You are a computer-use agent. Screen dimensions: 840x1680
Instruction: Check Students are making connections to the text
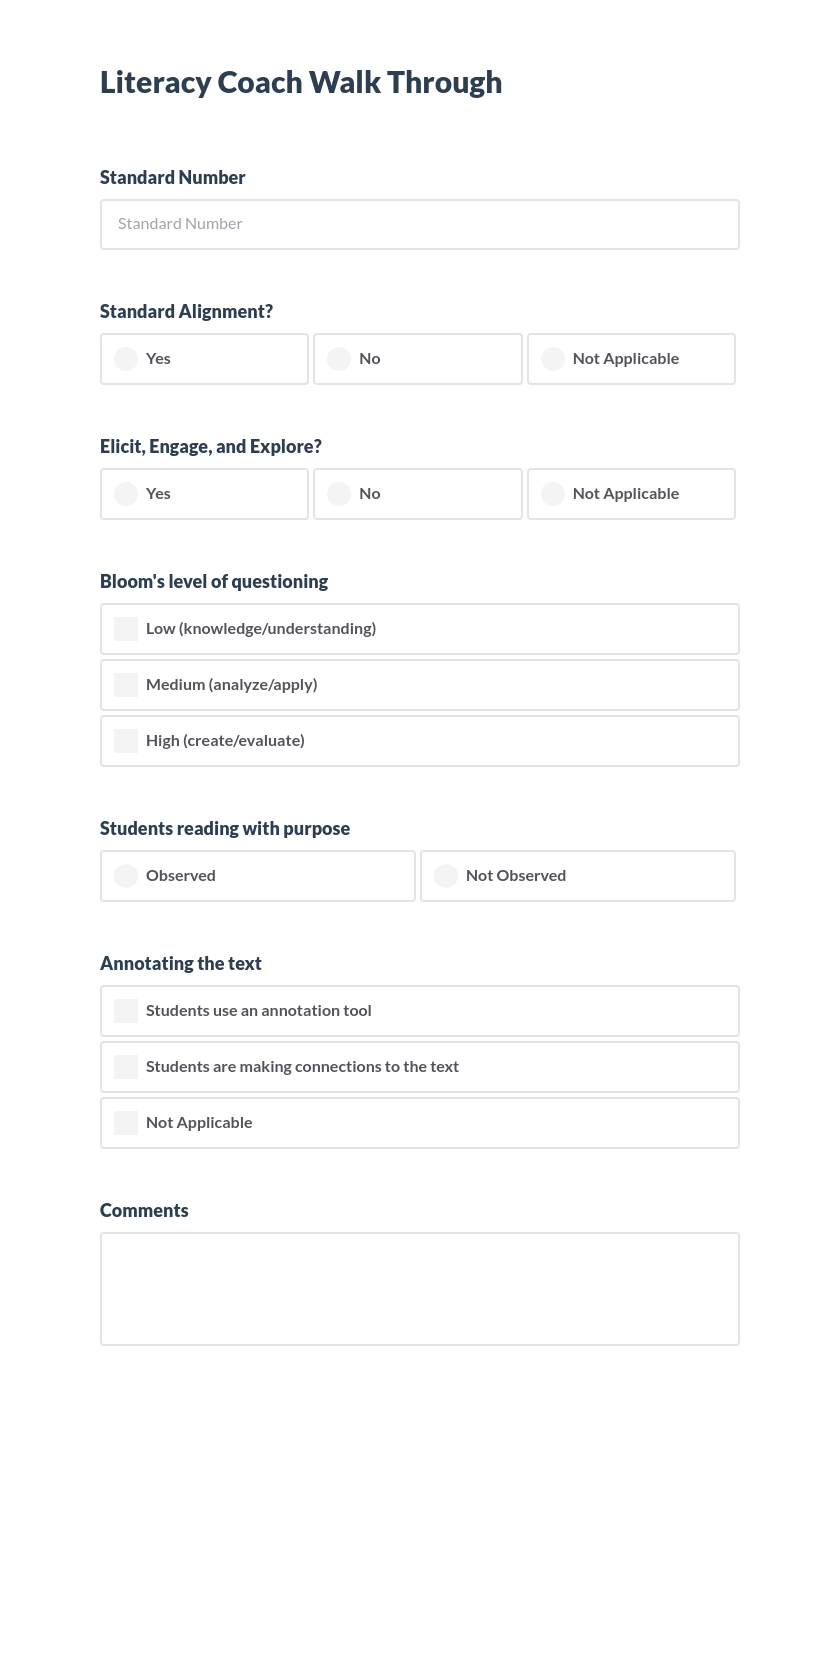(126, 1067)
